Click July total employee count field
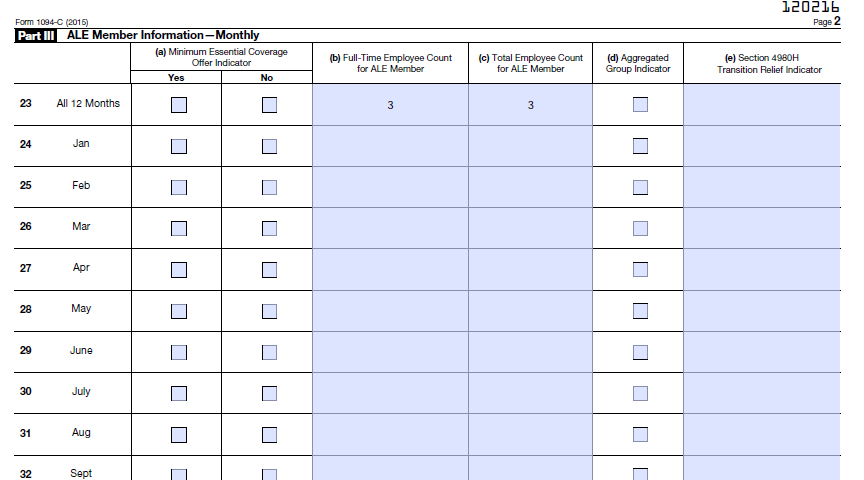Viewport: 864px width, 480px height. (531, 393)
